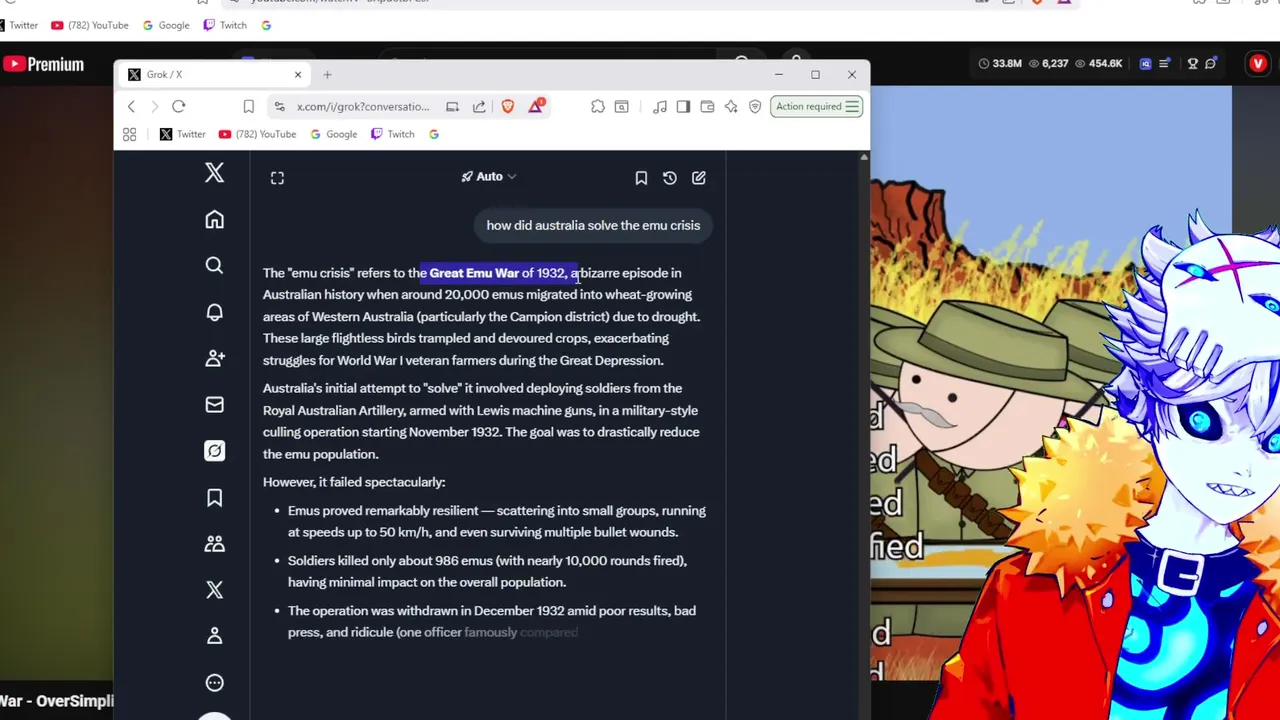The height and width of the screenshot is (720, 1280).
Task: Select the Grok icon in X sidebar
Action: tap(214, 451)
